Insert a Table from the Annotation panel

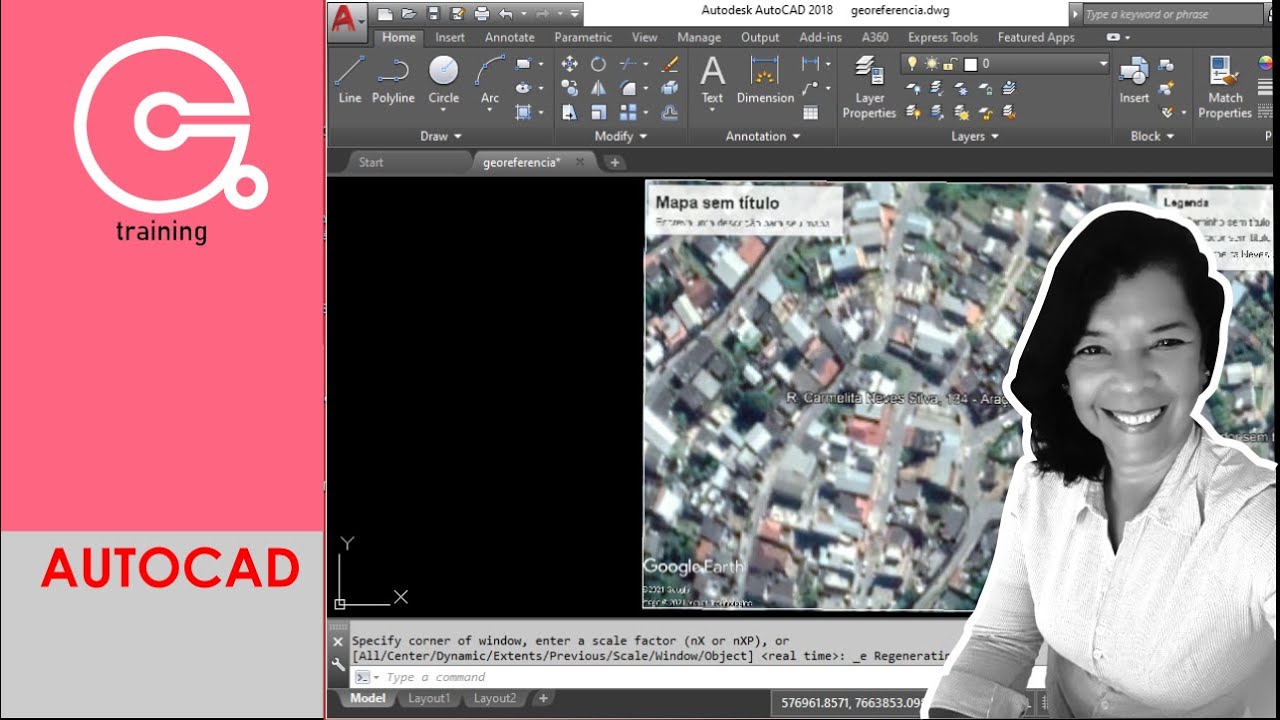click(811, 112)
